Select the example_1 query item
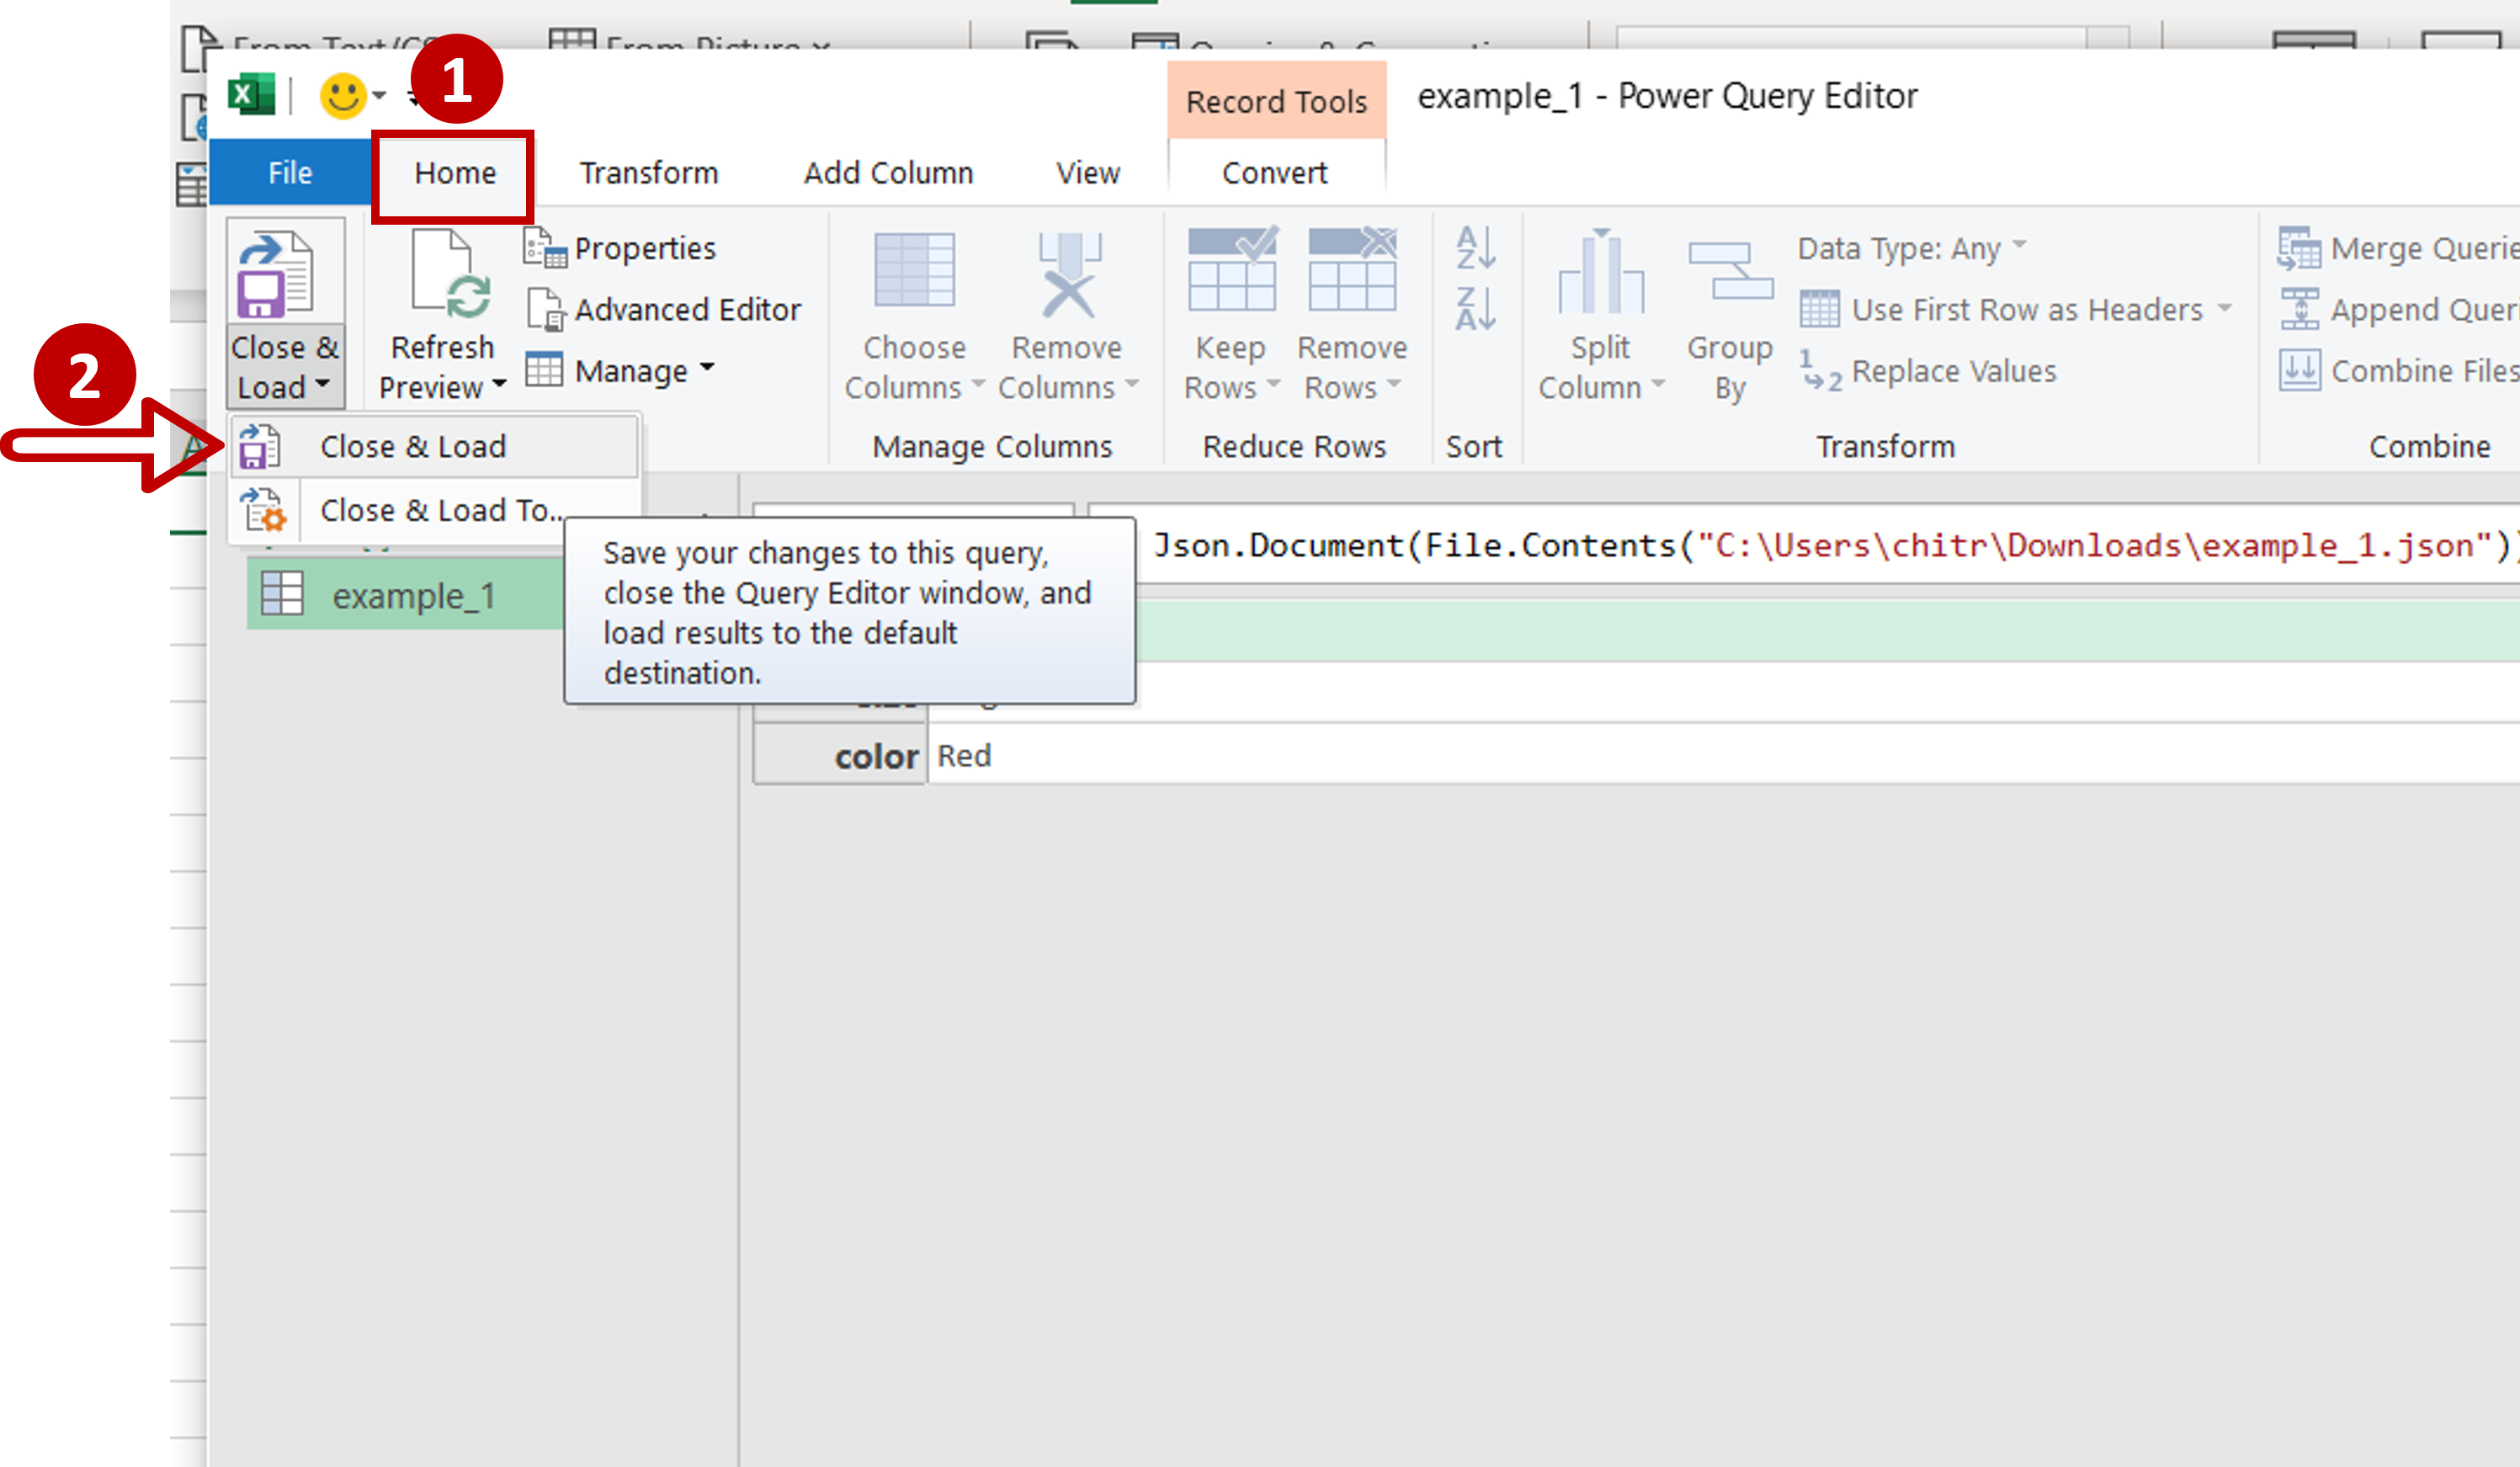This screenshot has width=2520, height=1467. pos(414,596)
